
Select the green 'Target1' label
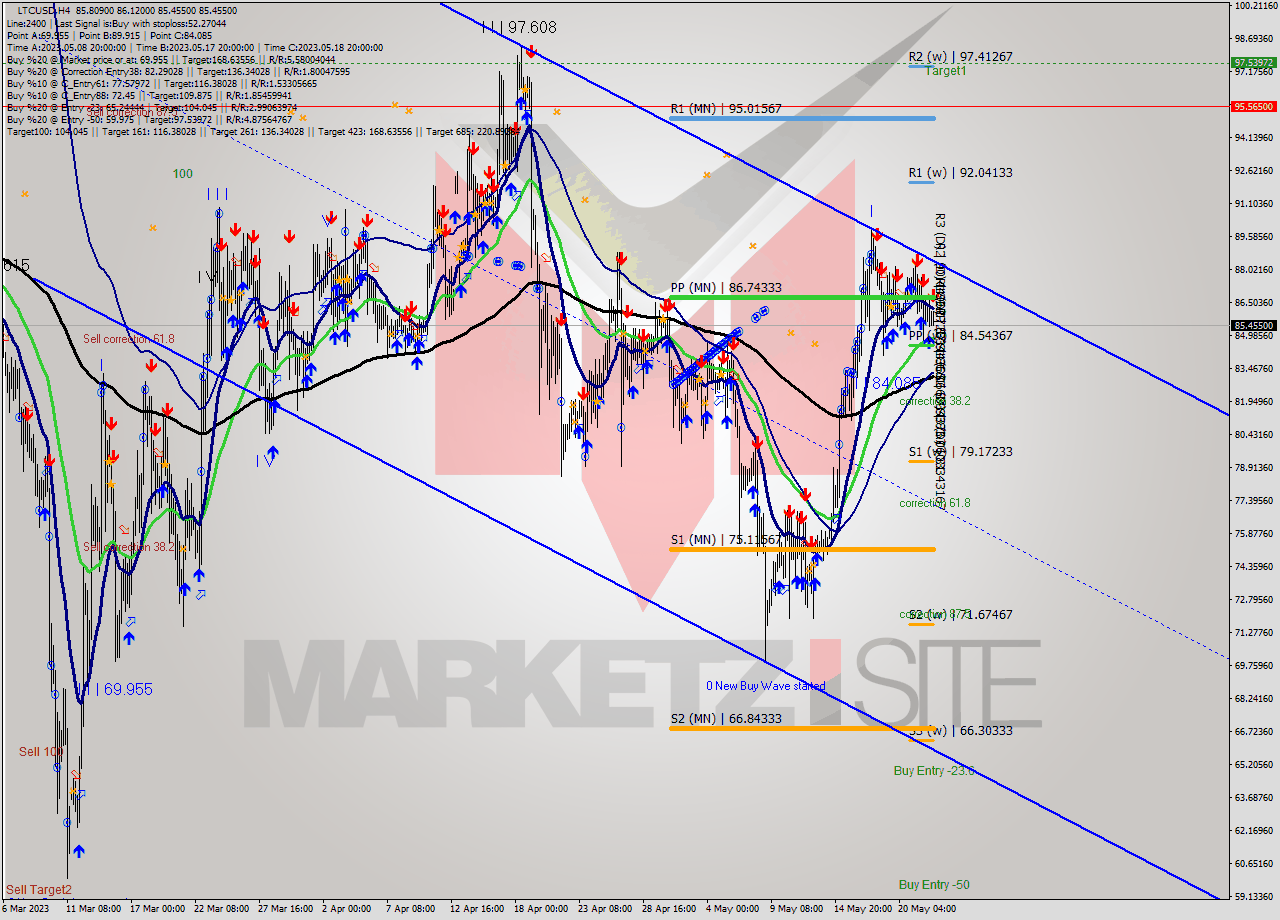(945, 71)
